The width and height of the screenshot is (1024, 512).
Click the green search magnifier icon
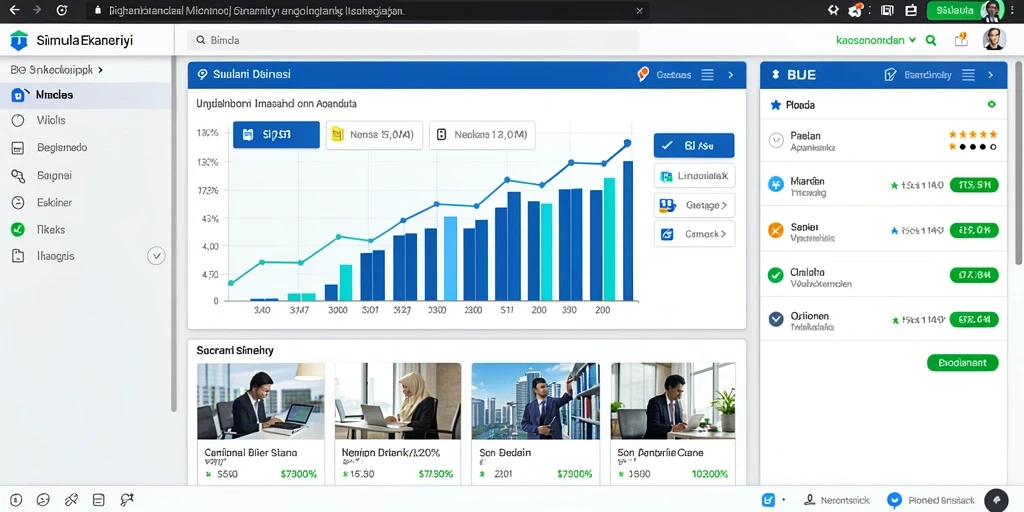click(931, 40)
